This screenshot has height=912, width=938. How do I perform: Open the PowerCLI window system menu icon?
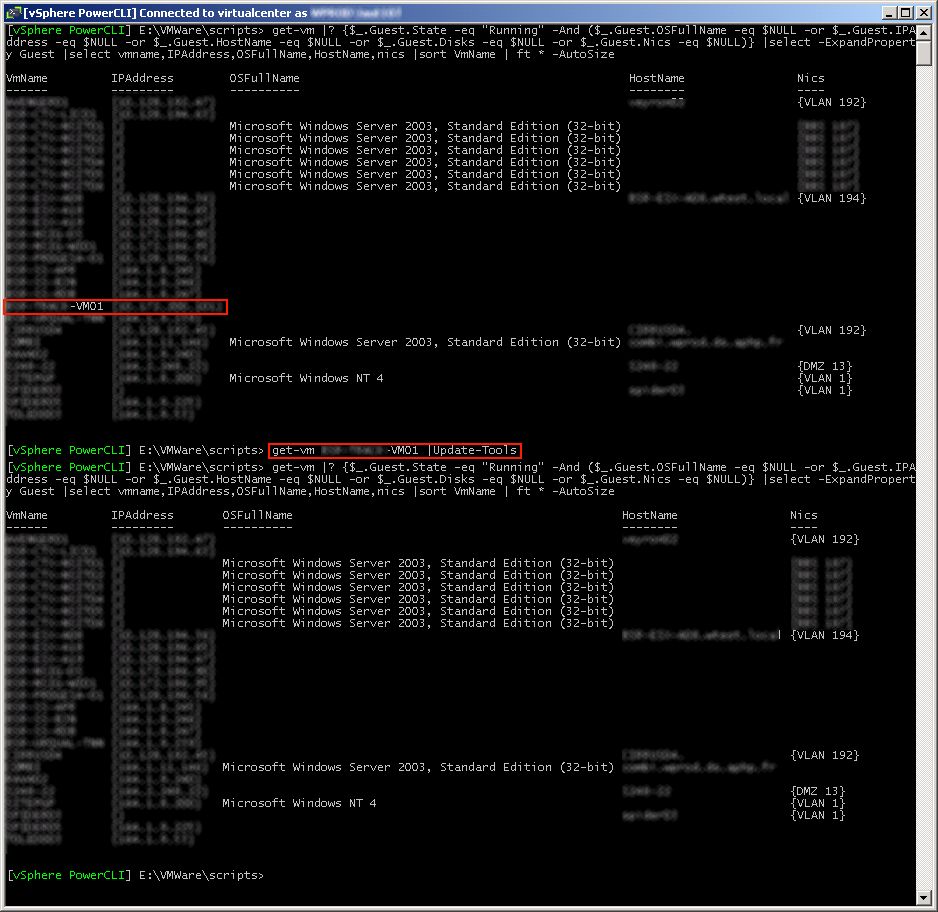click(x=13, y=13)
